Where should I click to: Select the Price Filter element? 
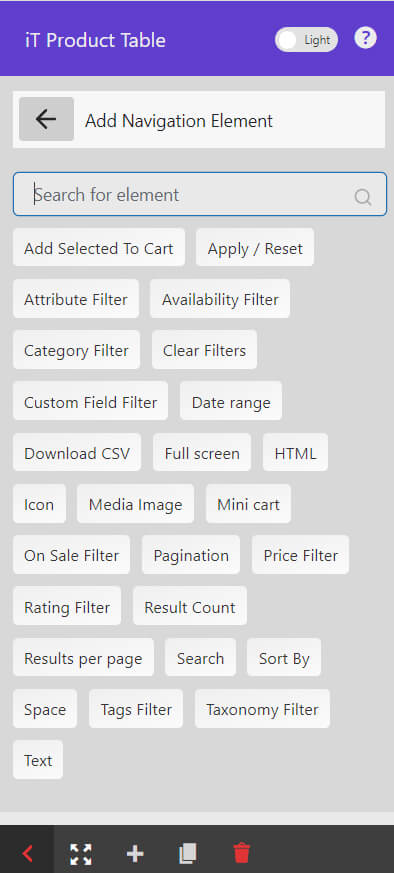pyautogui.click(x=301, y=555)
